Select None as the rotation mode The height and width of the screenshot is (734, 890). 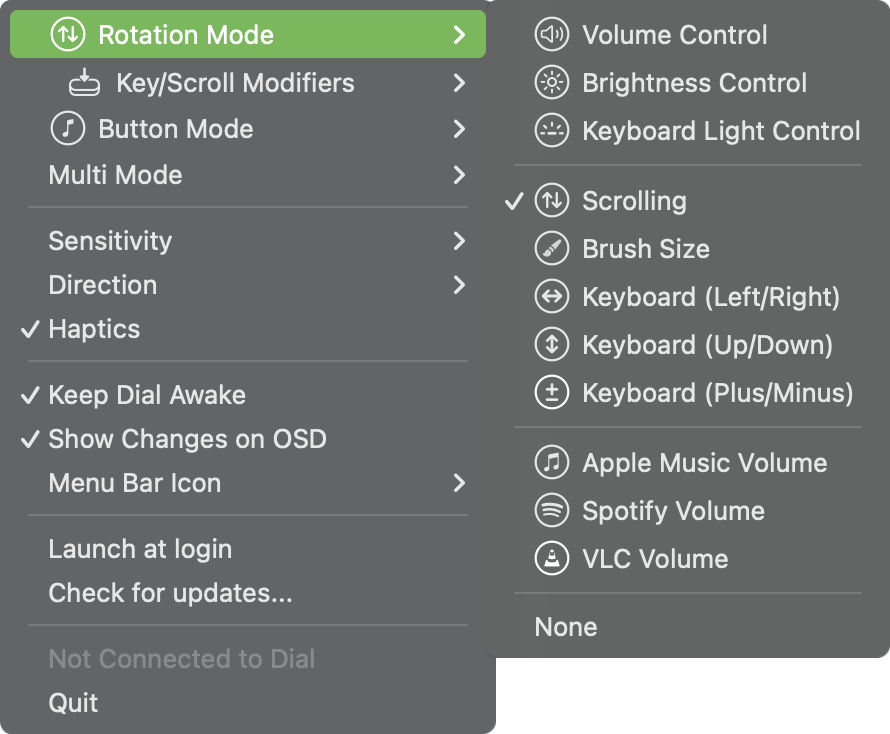coord(566,627)
